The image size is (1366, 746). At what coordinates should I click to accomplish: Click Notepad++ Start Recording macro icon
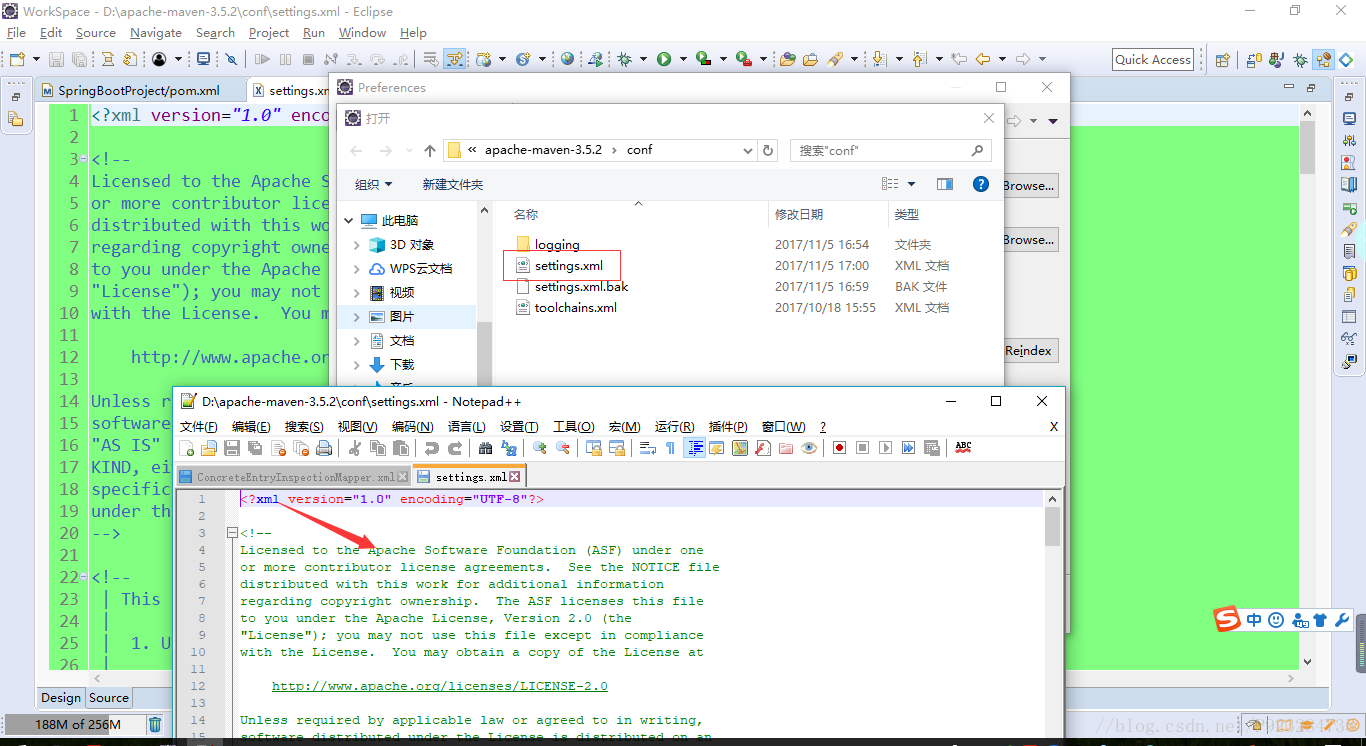(839, 448)
